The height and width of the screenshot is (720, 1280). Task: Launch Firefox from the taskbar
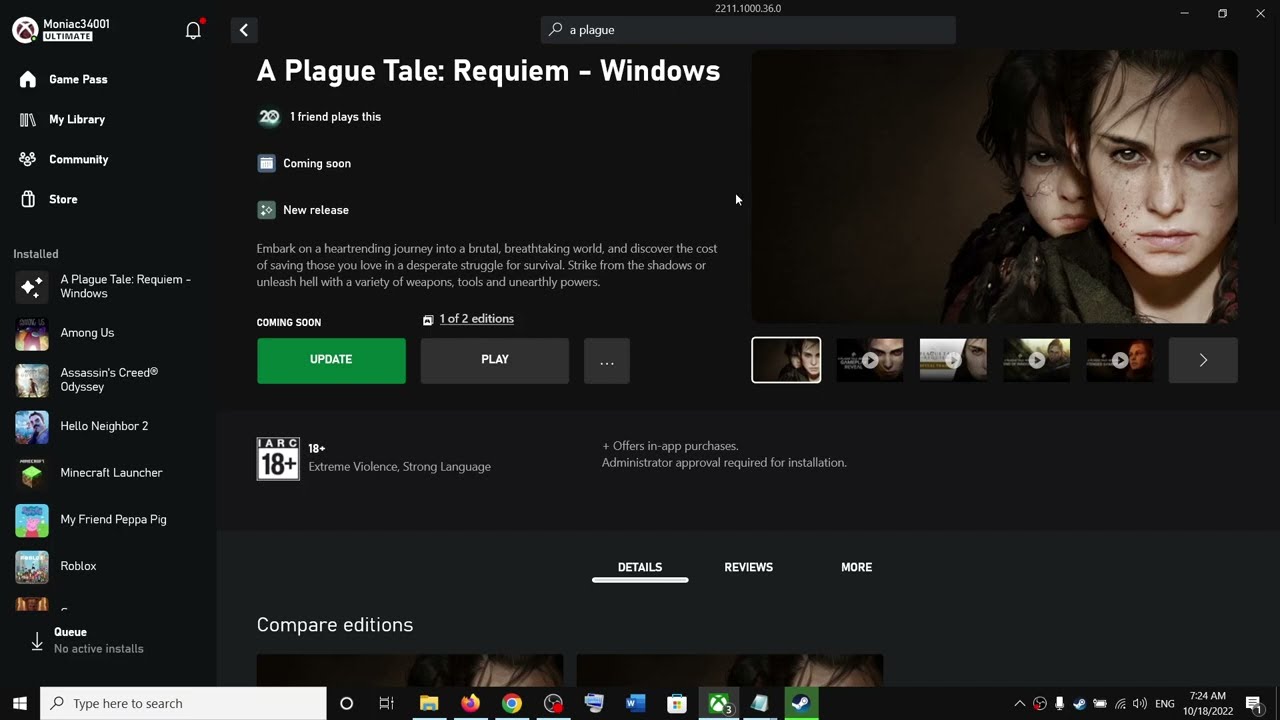(x=470, y=703)
